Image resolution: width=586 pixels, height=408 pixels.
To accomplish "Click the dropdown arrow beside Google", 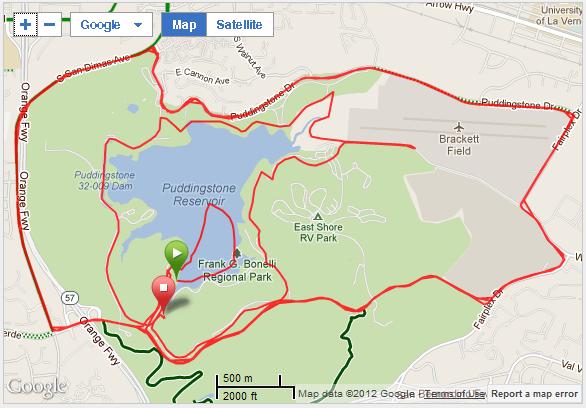I will point(138,25).
